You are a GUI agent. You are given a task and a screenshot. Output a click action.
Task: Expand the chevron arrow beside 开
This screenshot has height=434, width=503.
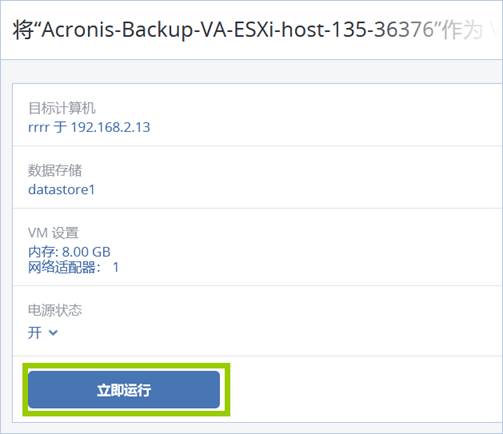coord(53,333)
